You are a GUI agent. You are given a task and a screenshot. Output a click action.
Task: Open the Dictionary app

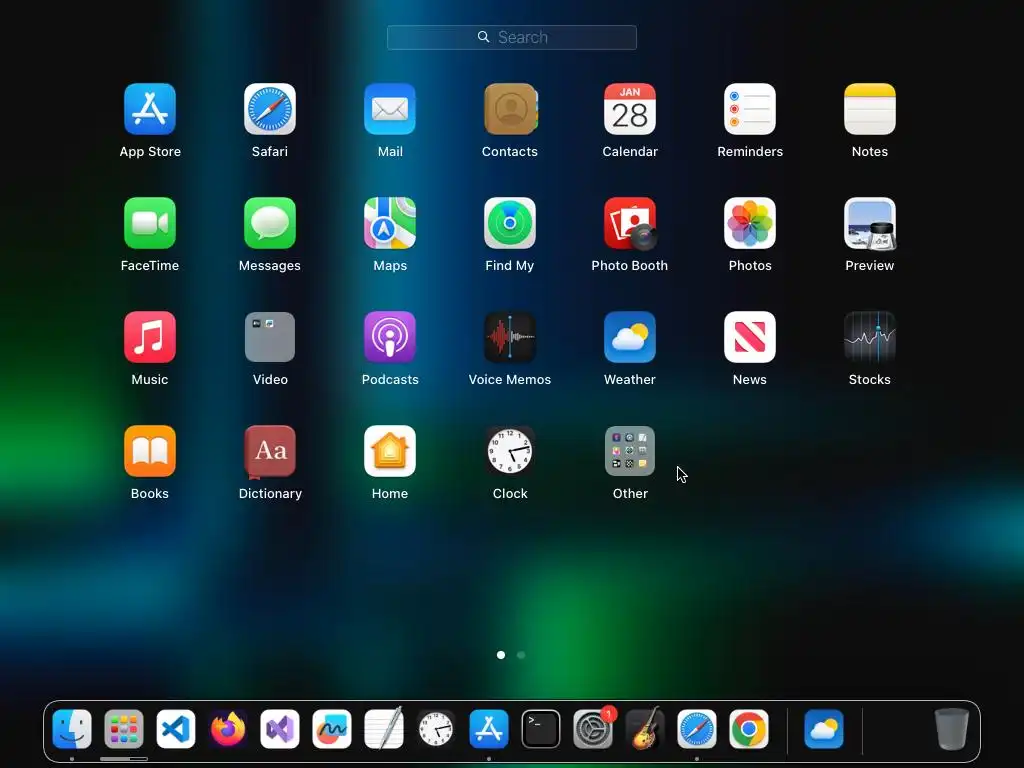coord(270,451)
